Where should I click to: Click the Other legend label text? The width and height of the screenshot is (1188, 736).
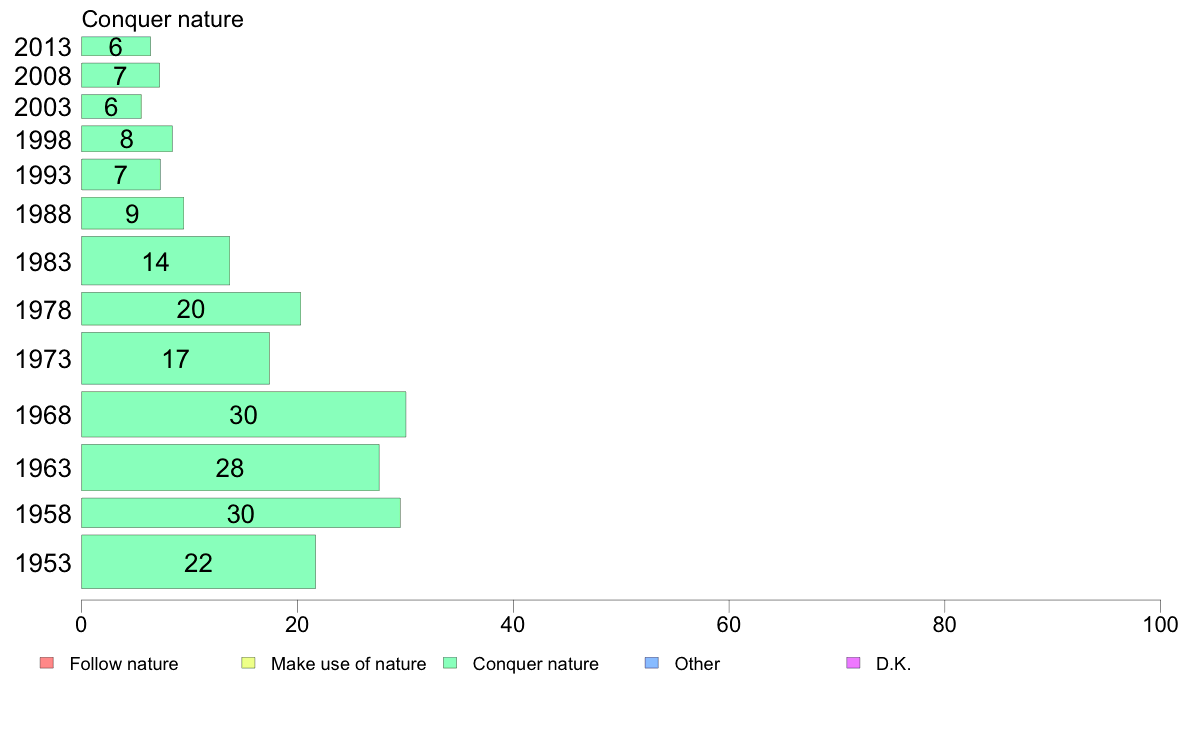tap(697, 664)
